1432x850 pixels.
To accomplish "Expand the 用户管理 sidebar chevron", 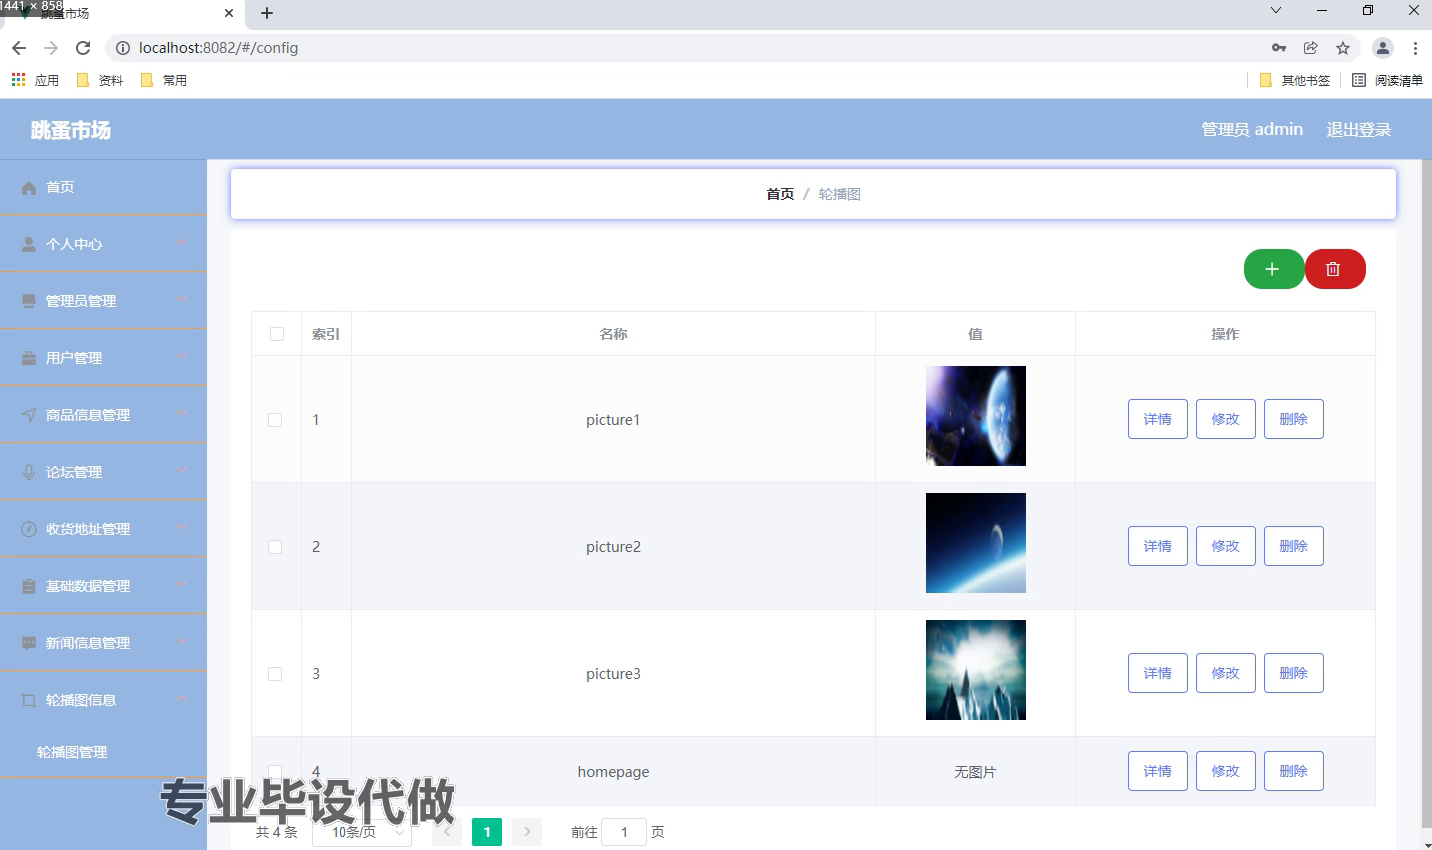I will [x=181, y=357].
